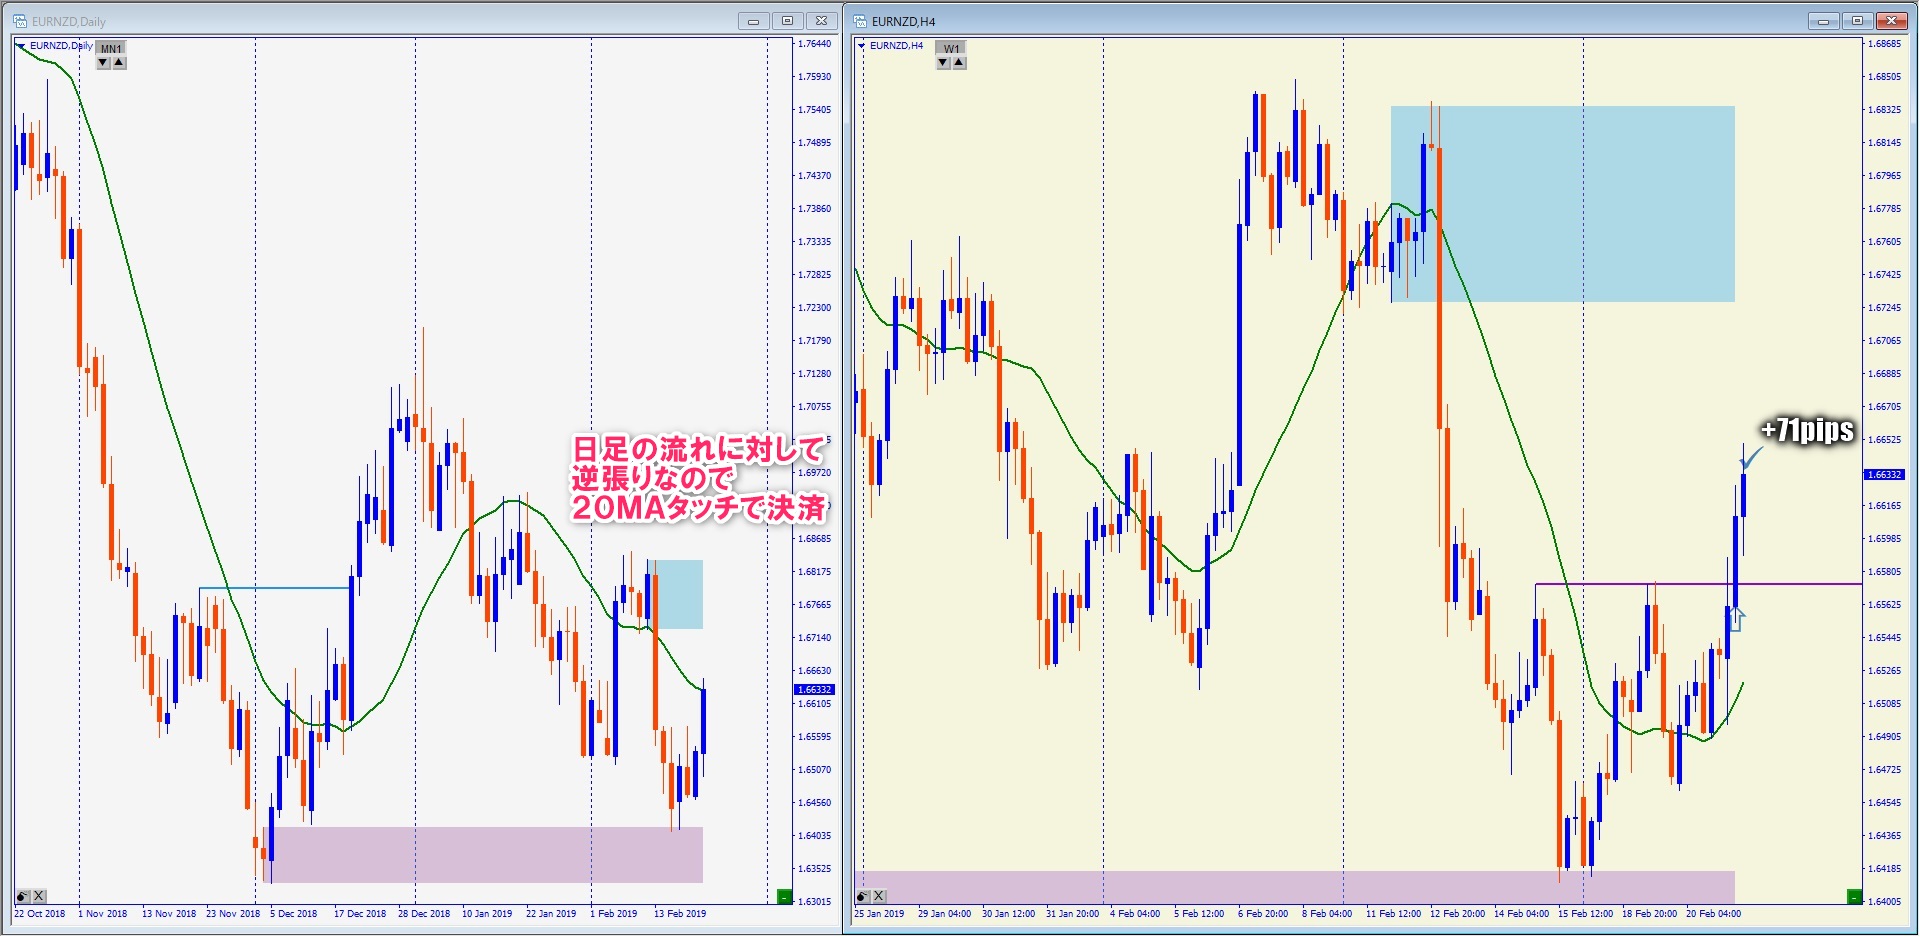Screen dimensions: 1920x937
Task: Click the EURNZD,H4 window title icon
Action: tap(860, 21)
